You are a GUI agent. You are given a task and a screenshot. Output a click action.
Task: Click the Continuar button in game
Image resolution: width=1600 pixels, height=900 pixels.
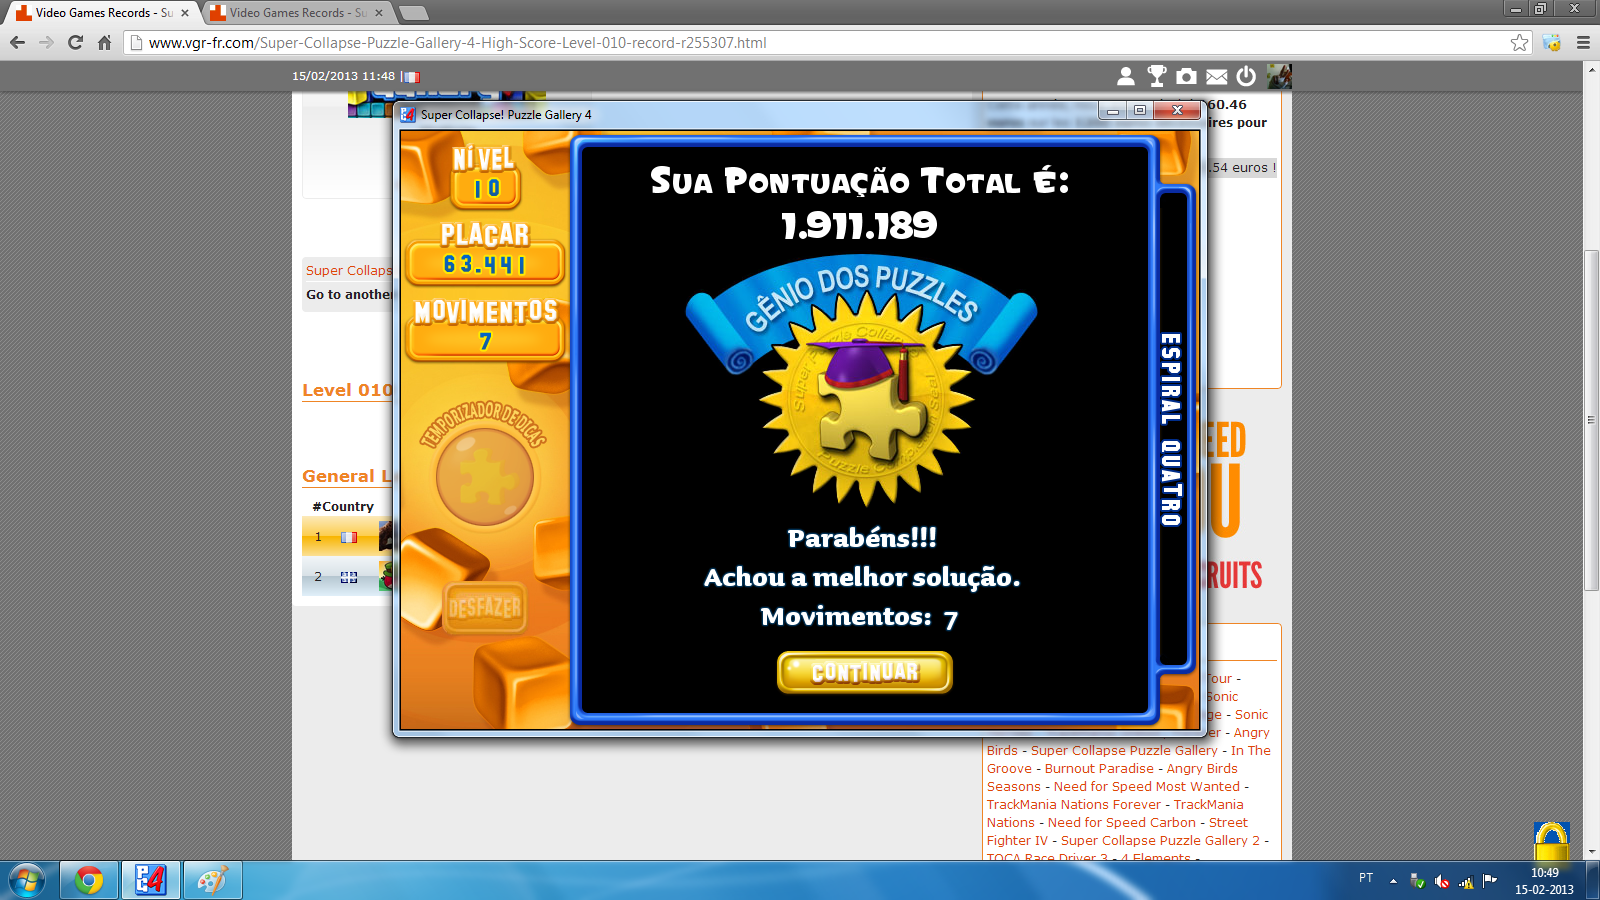(864, 672)
